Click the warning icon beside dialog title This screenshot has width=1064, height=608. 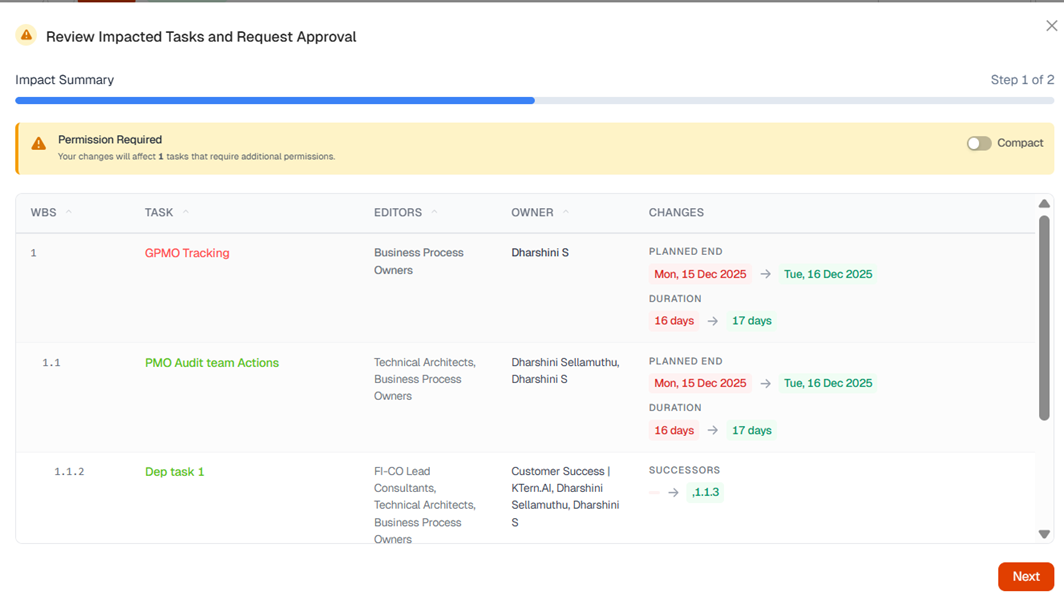[26, 36]
